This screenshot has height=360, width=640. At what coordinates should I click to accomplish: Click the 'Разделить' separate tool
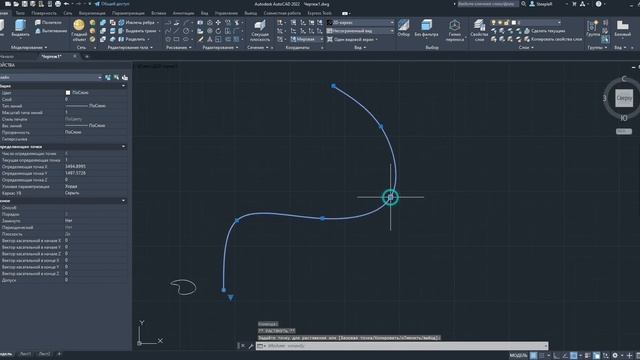point(133,39)
